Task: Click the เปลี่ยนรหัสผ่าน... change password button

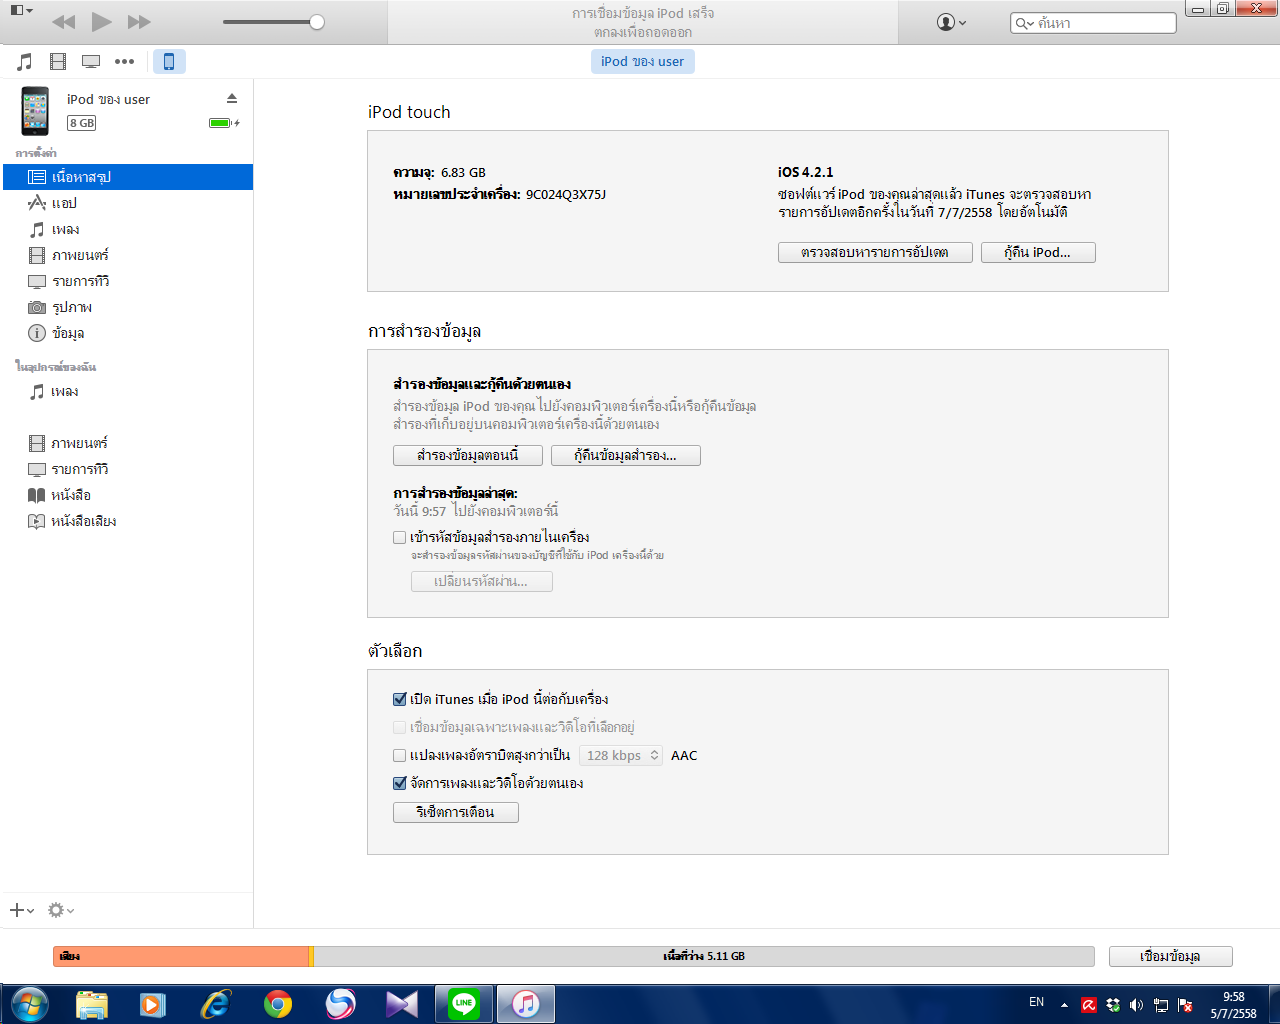Action: (x=482, y=582)
